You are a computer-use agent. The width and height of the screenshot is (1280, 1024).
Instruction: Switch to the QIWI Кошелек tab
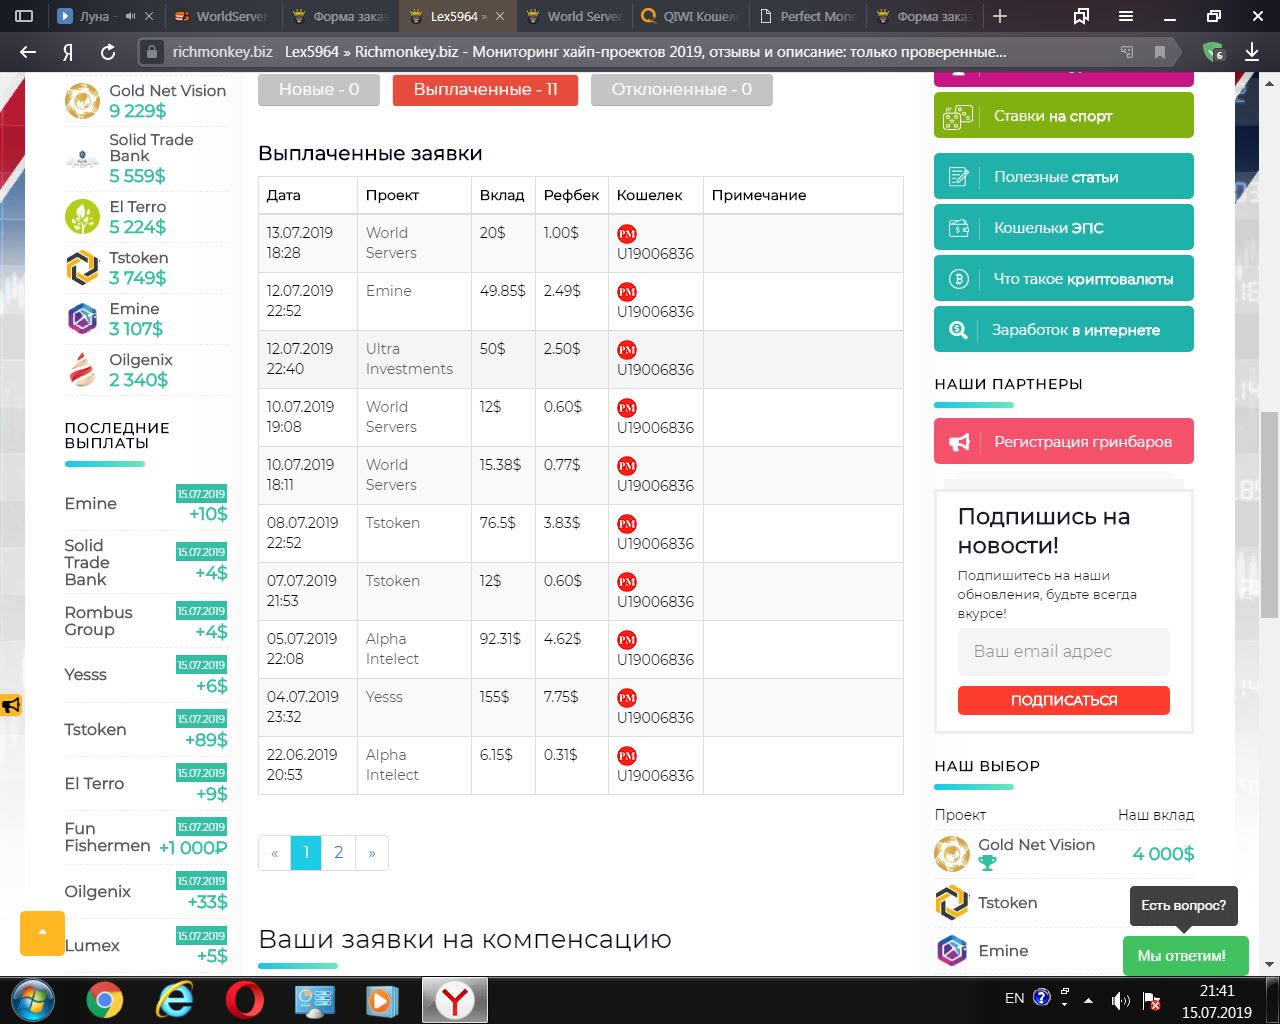coord(690,16)
